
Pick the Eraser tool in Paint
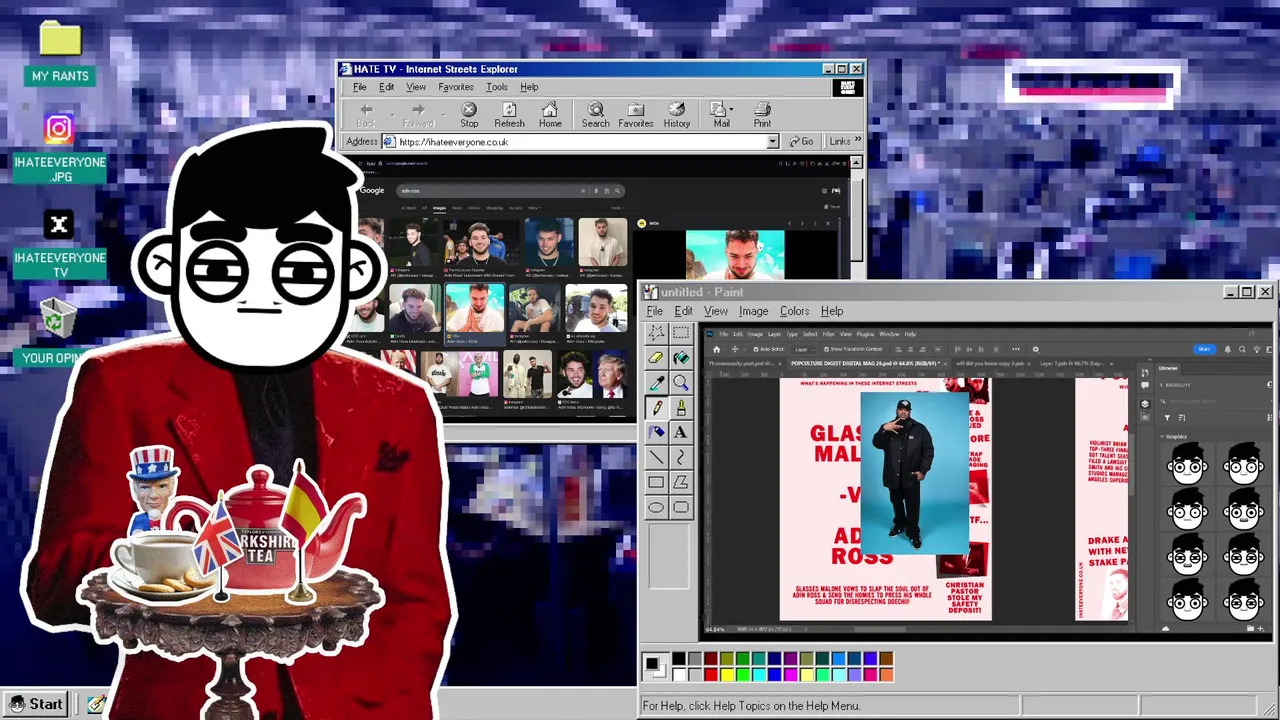click(656, 358)
